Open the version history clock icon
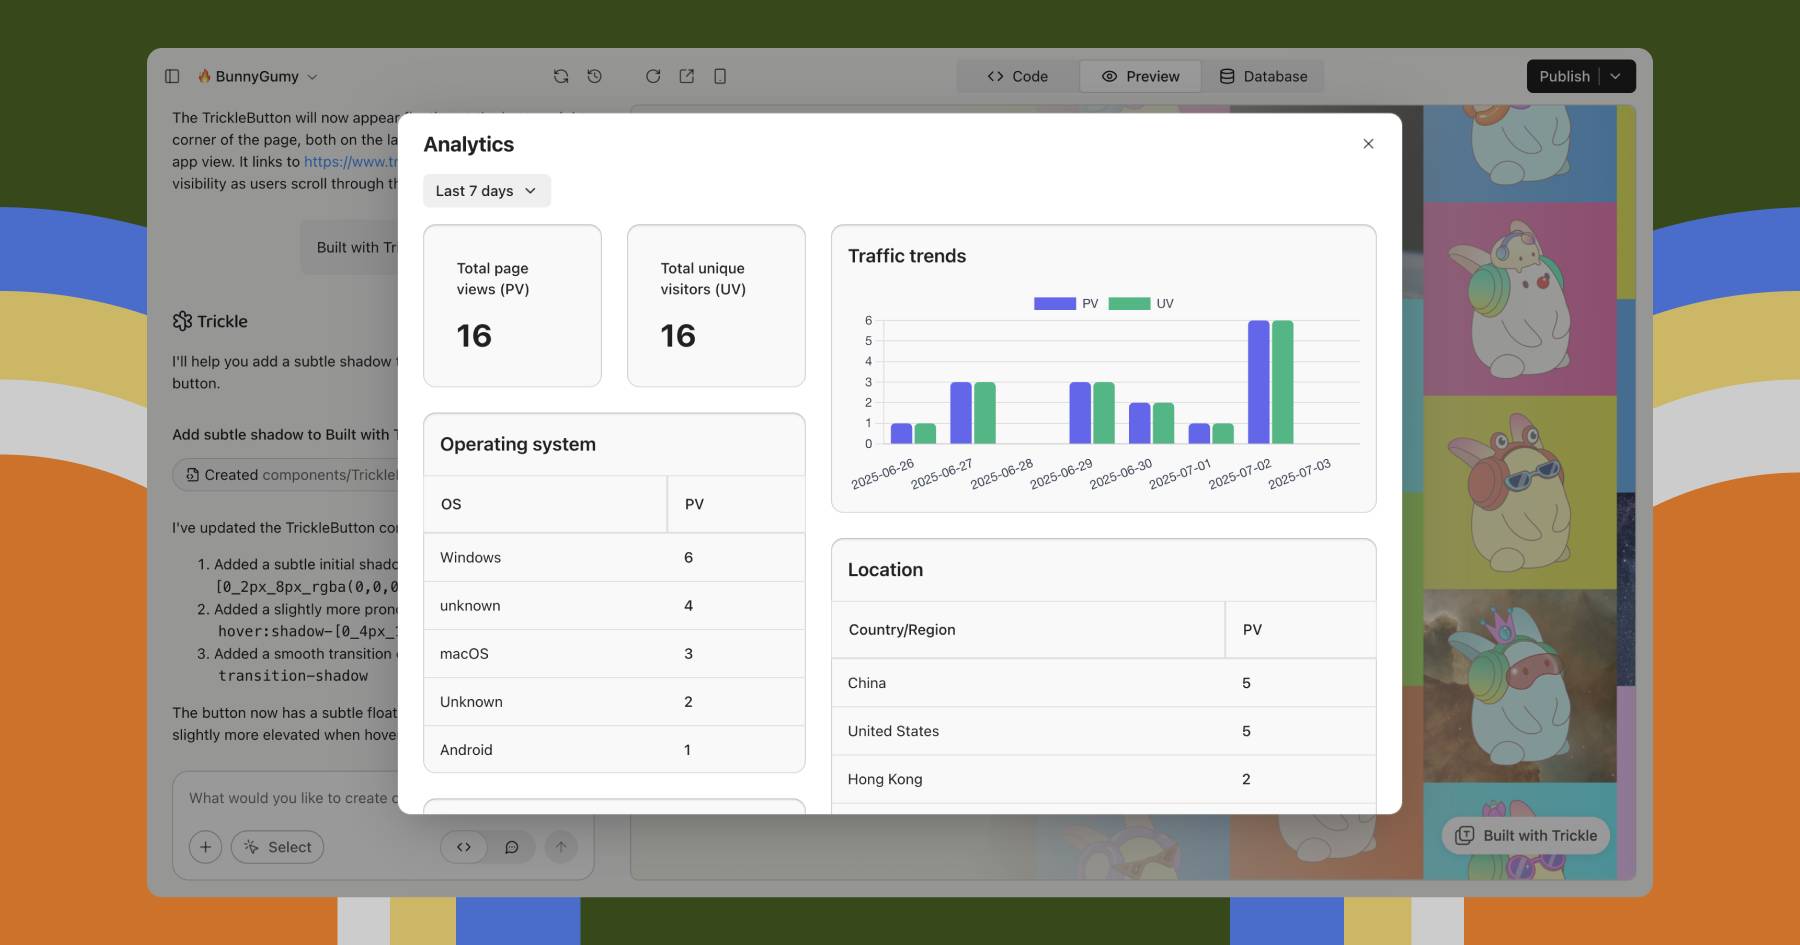 [x=595, y=76]
